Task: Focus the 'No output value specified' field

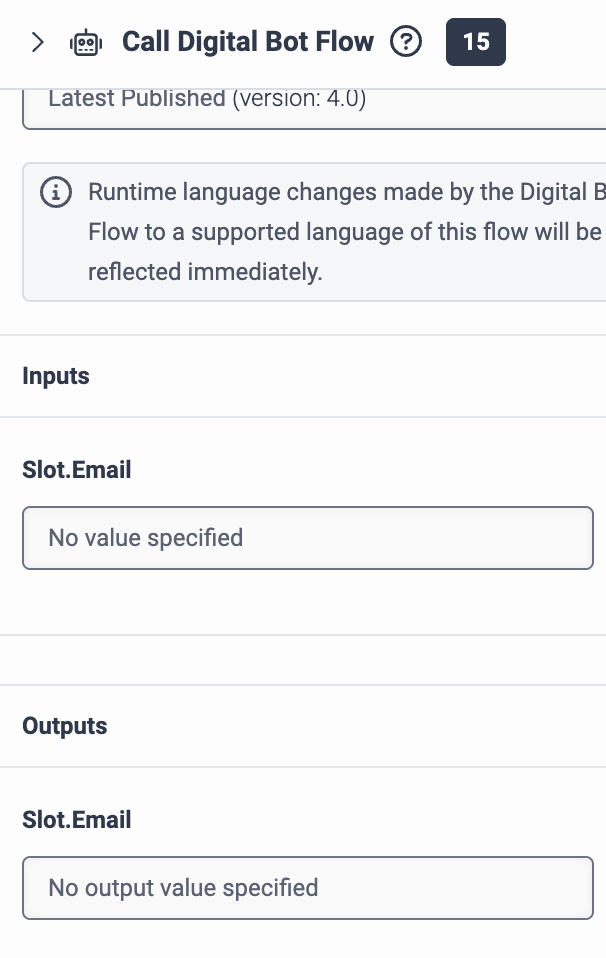Action: click(x=308, y=888)
